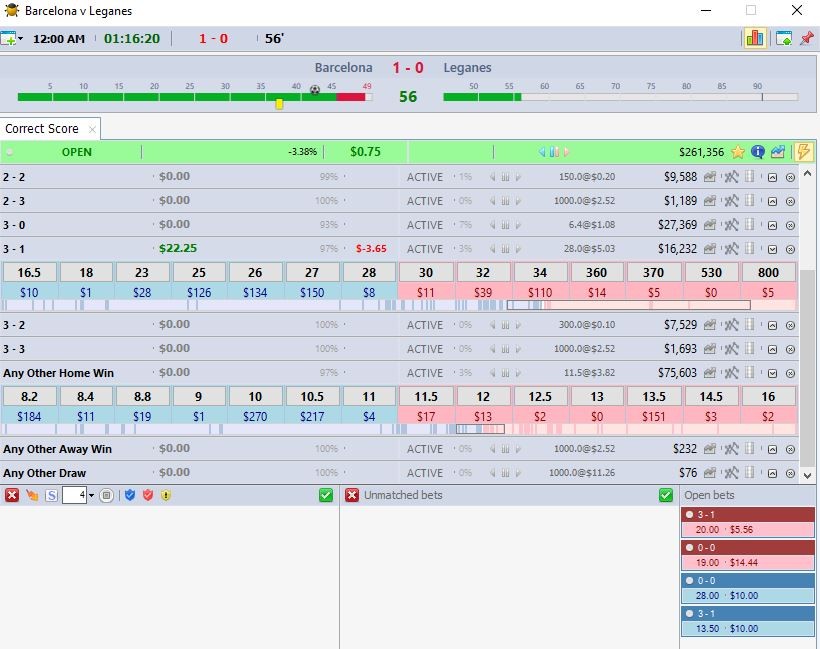The height and width of the screenshot is (649, 820).
Task: Select the 3 - 1 back open bet at 13.50
Action: 748,621
